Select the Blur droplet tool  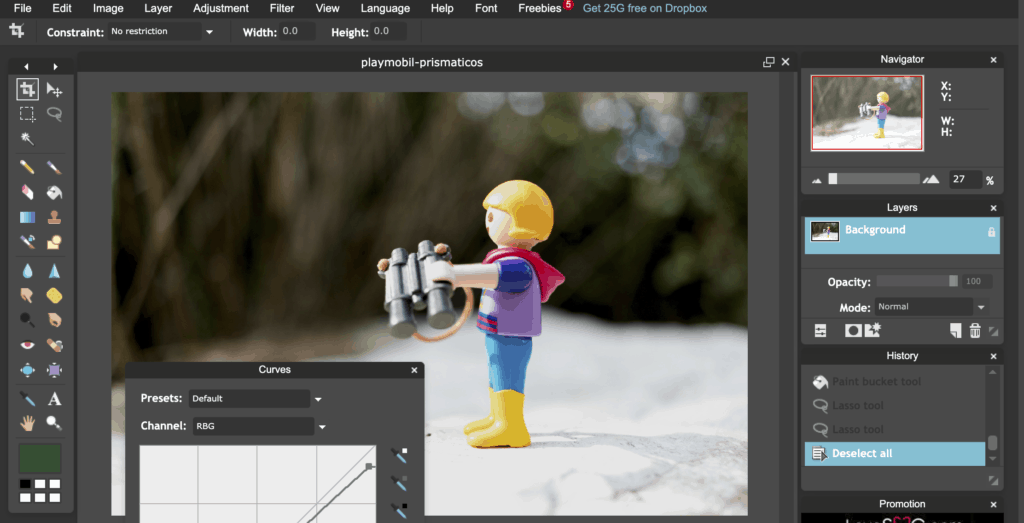click(27, 270)
